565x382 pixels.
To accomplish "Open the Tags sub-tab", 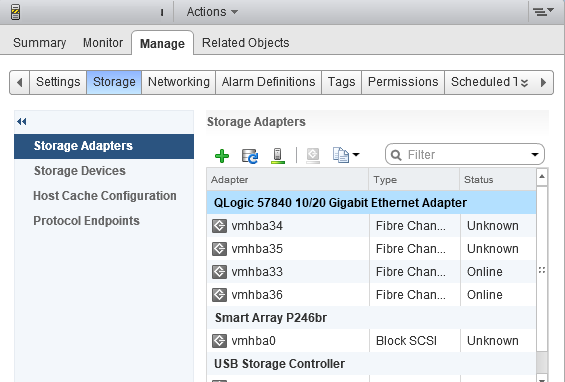I will 341,82.
